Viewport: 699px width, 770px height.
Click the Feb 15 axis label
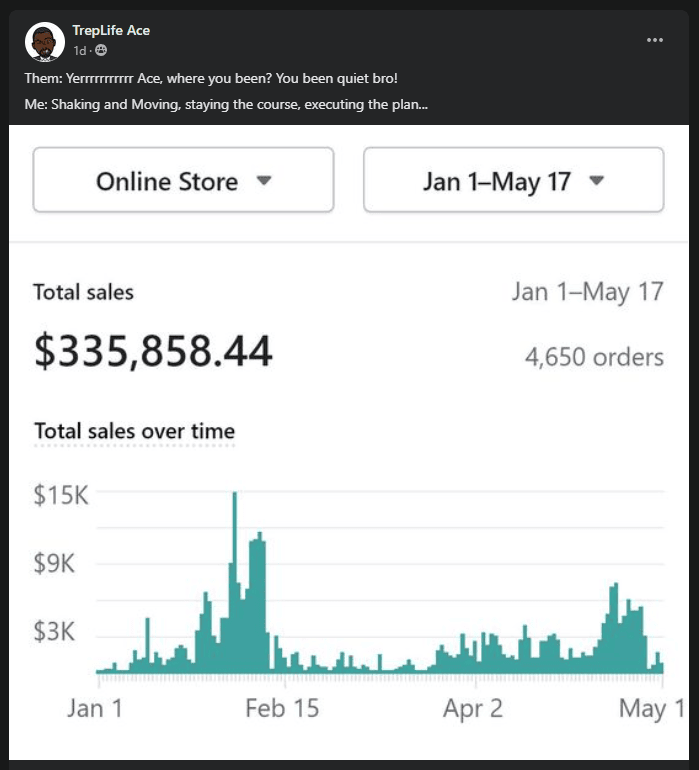click(x=282, y=708)
